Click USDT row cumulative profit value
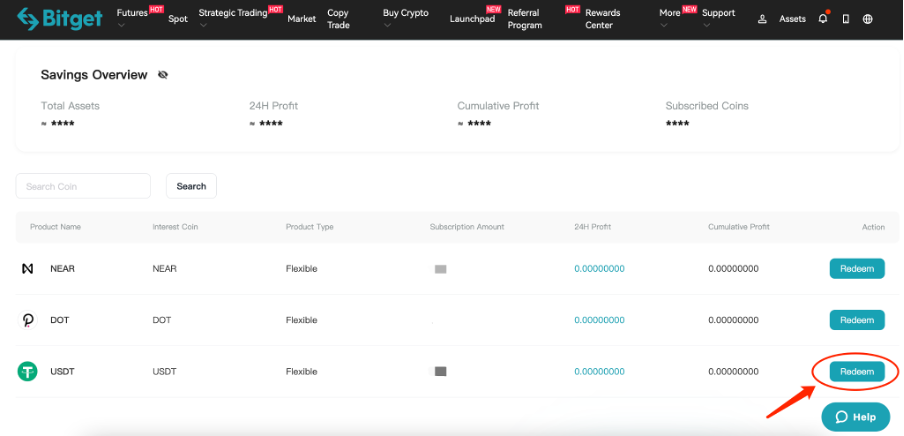Image resolution: width=904 pixels, height=436 pixels. 733,371
